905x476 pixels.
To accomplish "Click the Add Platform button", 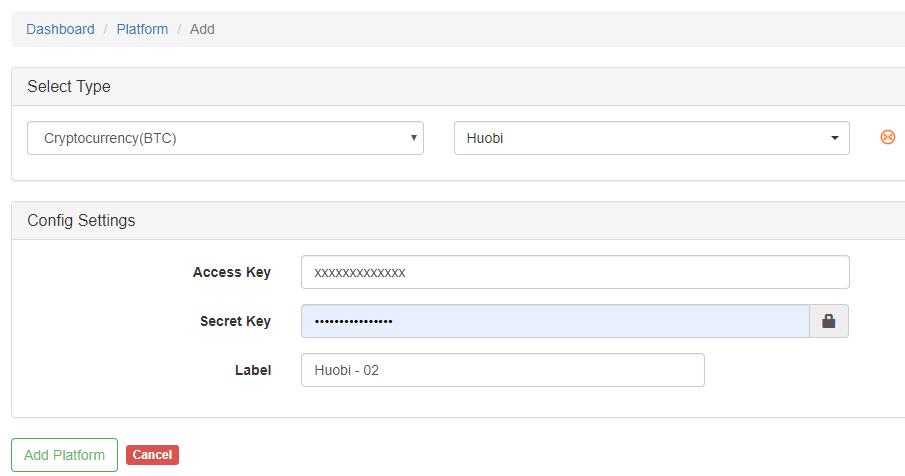I will tap(65, 455).
